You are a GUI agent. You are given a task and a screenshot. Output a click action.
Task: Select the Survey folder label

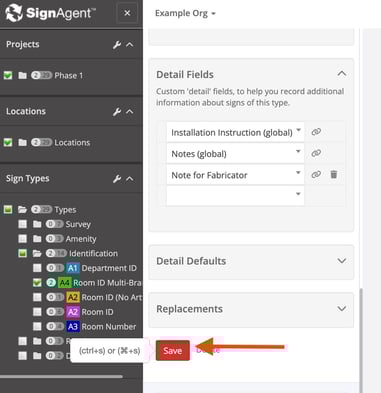click(78, 224)
